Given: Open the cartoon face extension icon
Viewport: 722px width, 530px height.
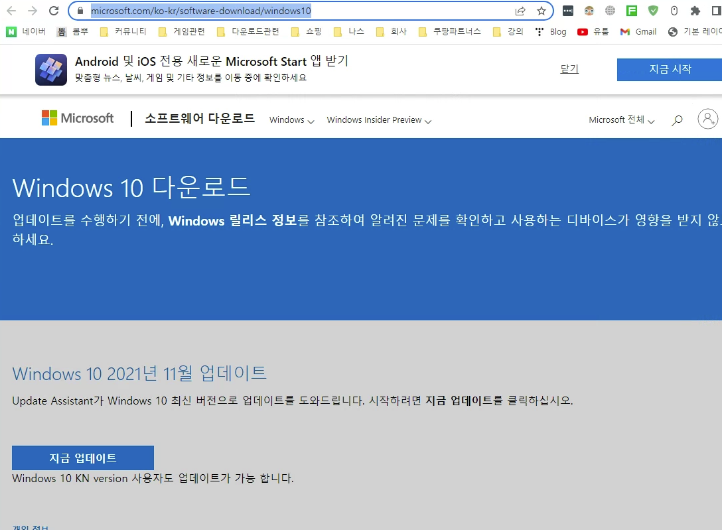Looking at the screenshot, I should tap(589, 11).
